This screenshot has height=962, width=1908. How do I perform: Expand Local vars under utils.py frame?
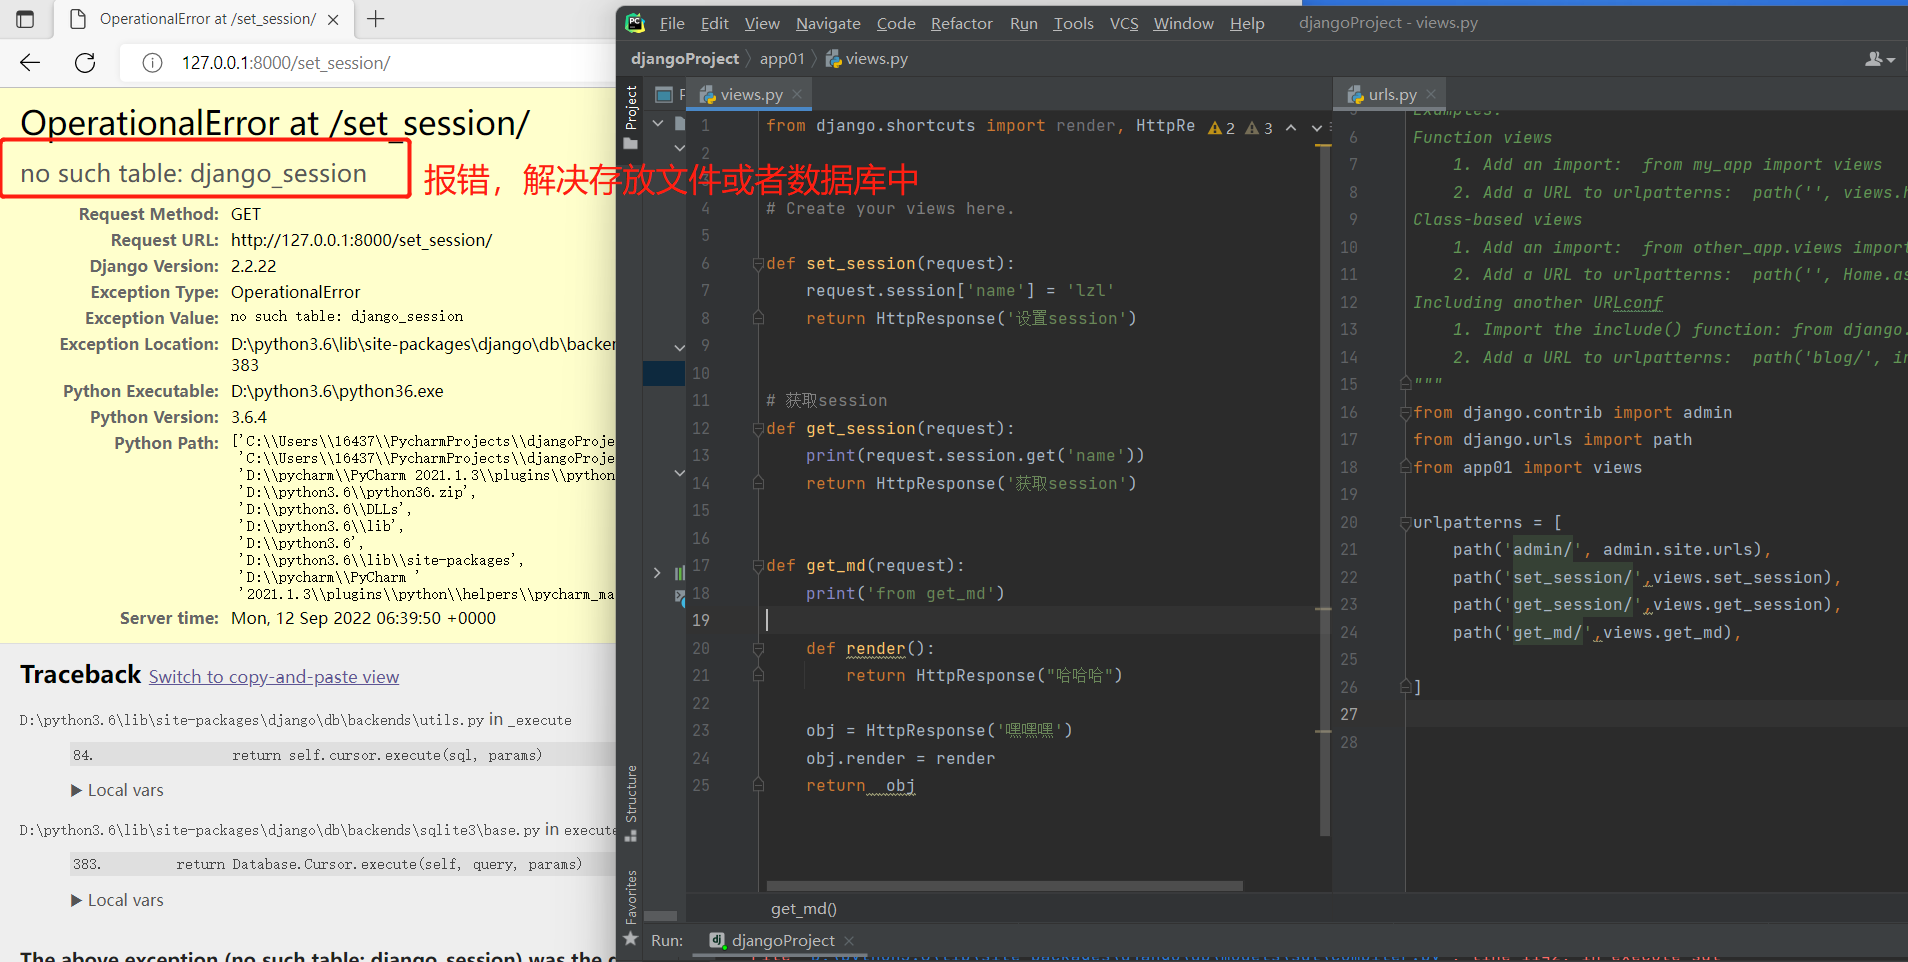(117, 790)
